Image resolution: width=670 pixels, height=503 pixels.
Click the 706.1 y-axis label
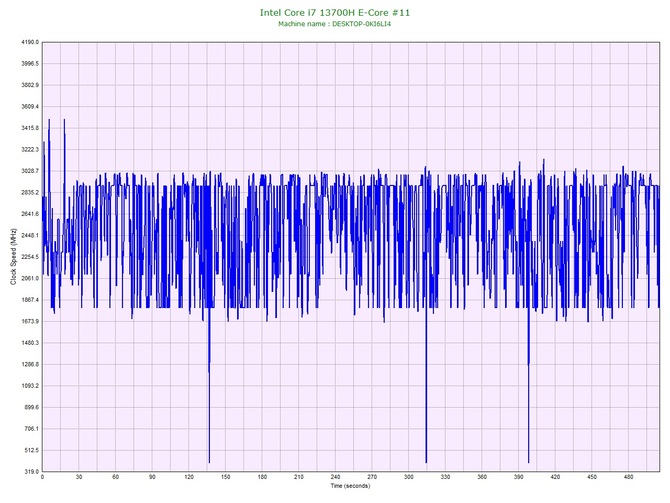(x=31, y=429)
